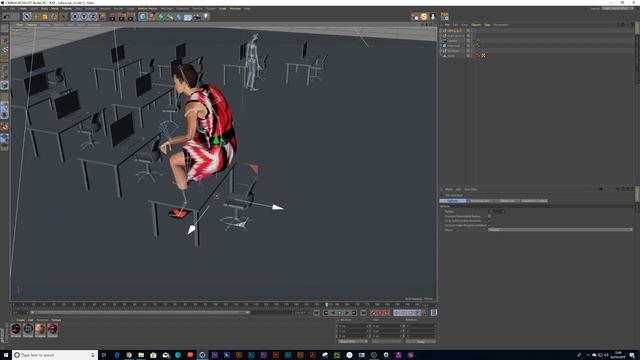Screen dimensions: 640x360
Task: Select the skin-colored material thumbnail
Action: click(40, 329)
